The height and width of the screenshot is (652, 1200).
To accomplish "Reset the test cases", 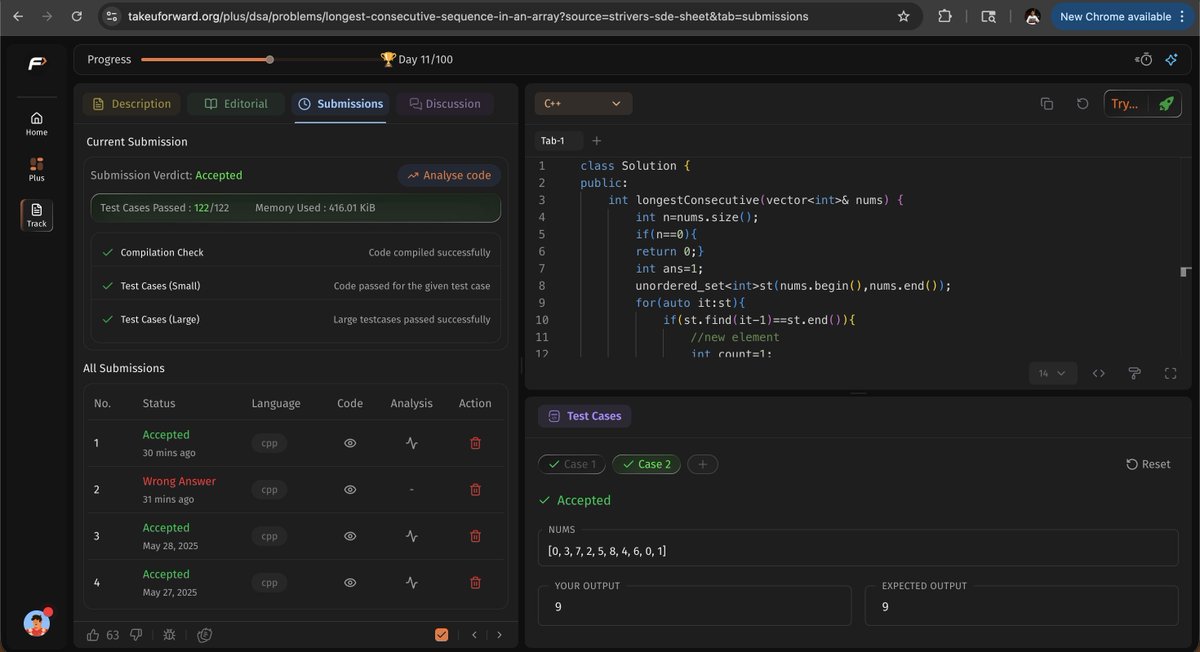I will point(1148,464).
